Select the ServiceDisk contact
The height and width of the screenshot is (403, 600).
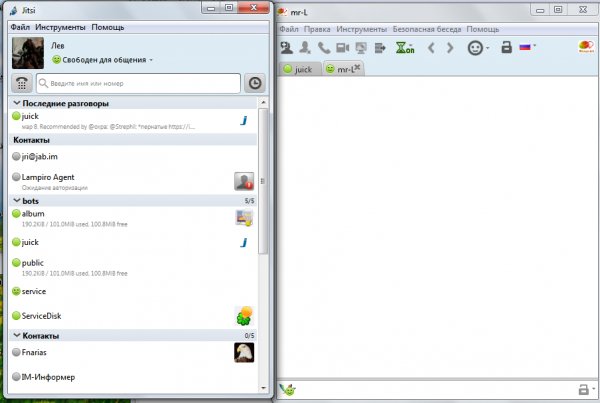pyautogui.click(x=132, y=316)
